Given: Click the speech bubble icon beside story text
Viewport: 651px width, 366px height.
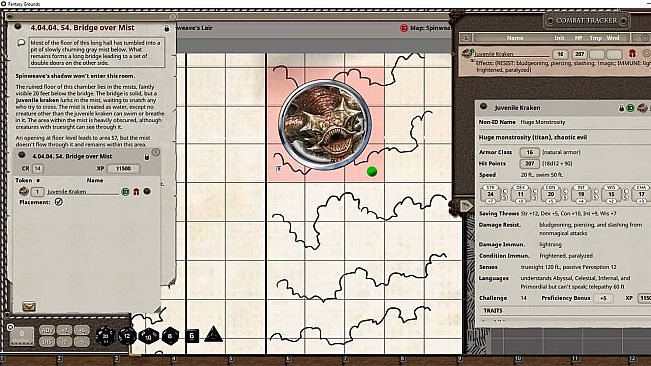Looking at the screenshot, I should coord(21,43).
